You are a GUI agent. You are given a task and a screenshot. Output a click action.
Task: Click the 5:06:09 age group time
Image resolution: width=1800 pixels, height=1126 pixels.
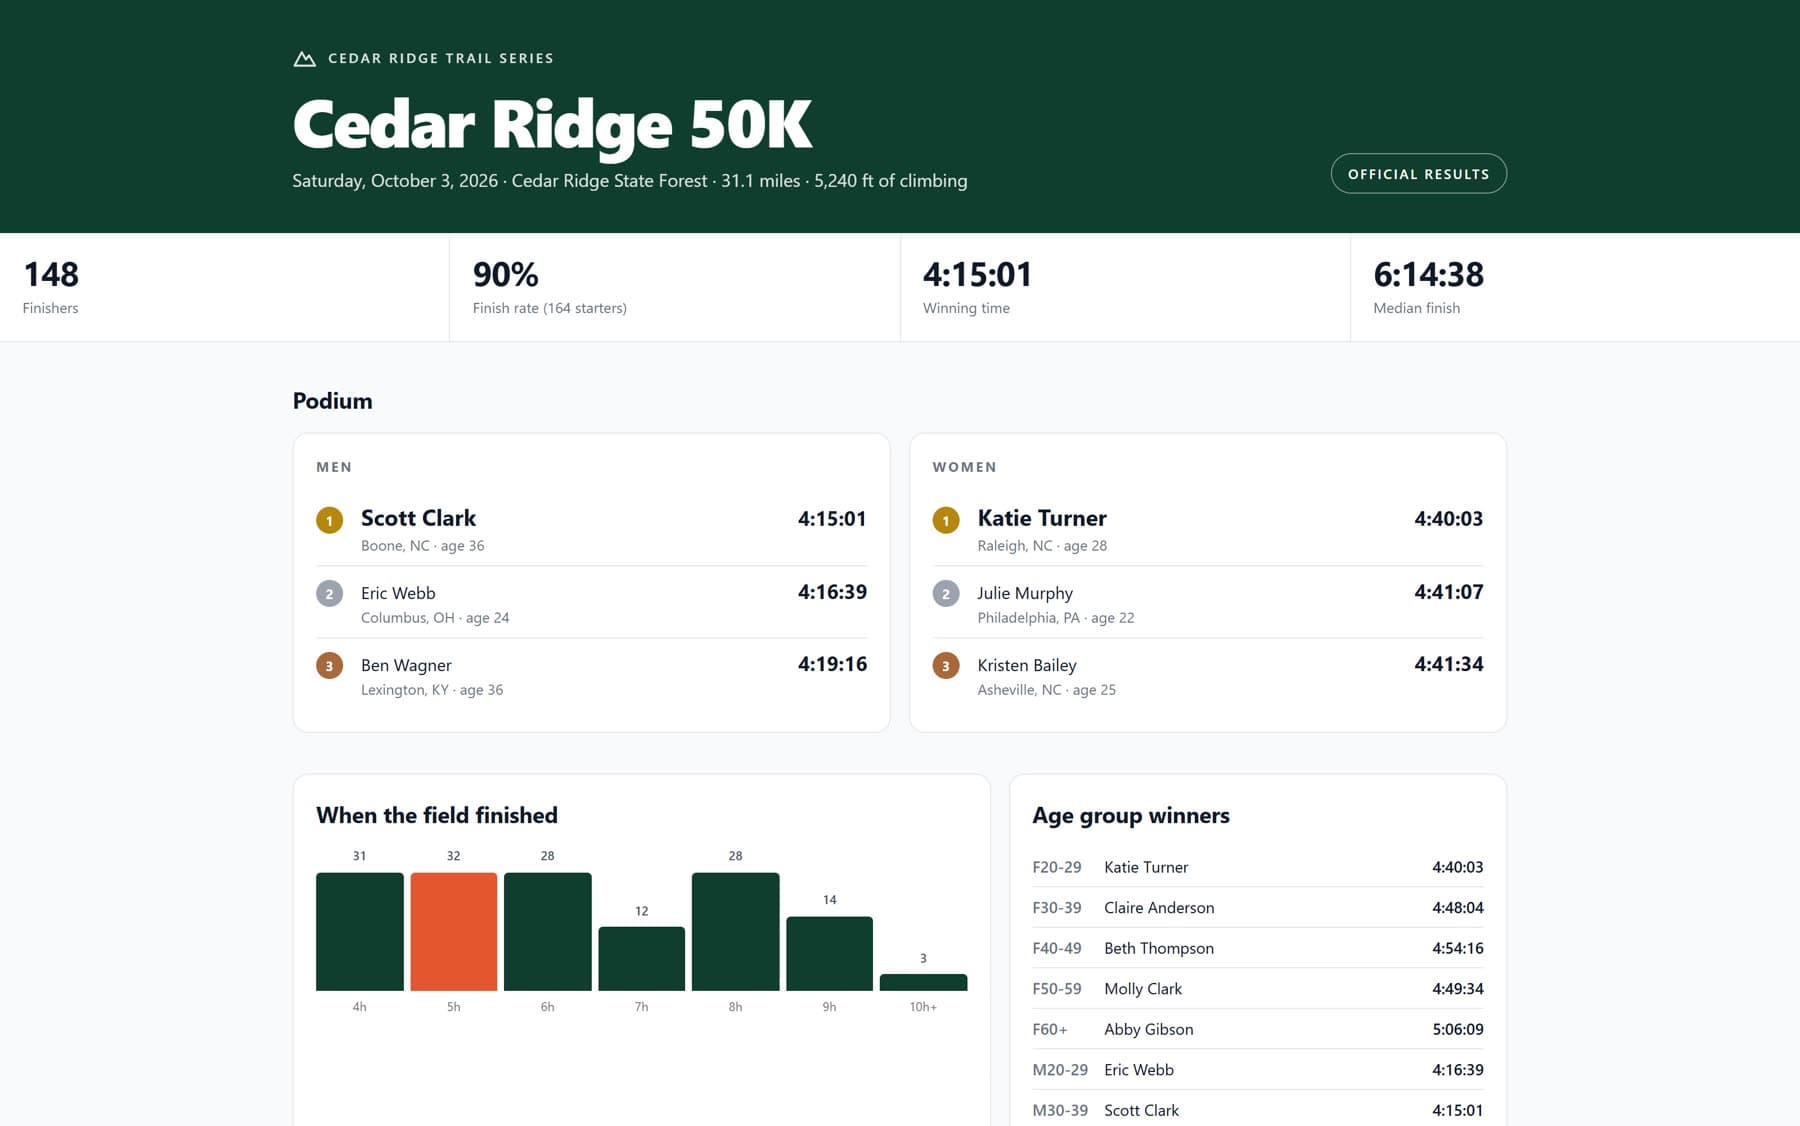coord(1457,1029)
